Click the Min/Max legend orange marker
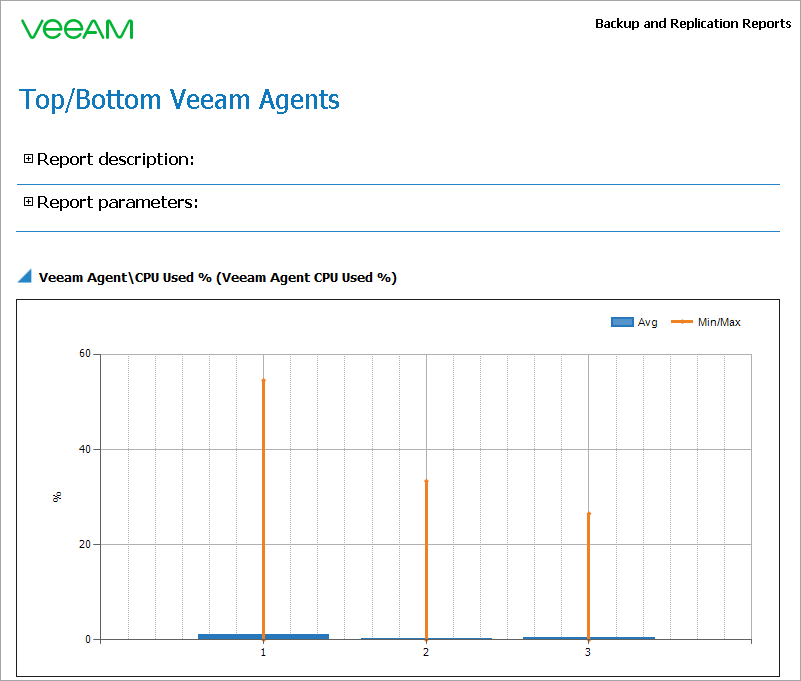The width and height of the screenshot is (801, 681). coord(681,321)
